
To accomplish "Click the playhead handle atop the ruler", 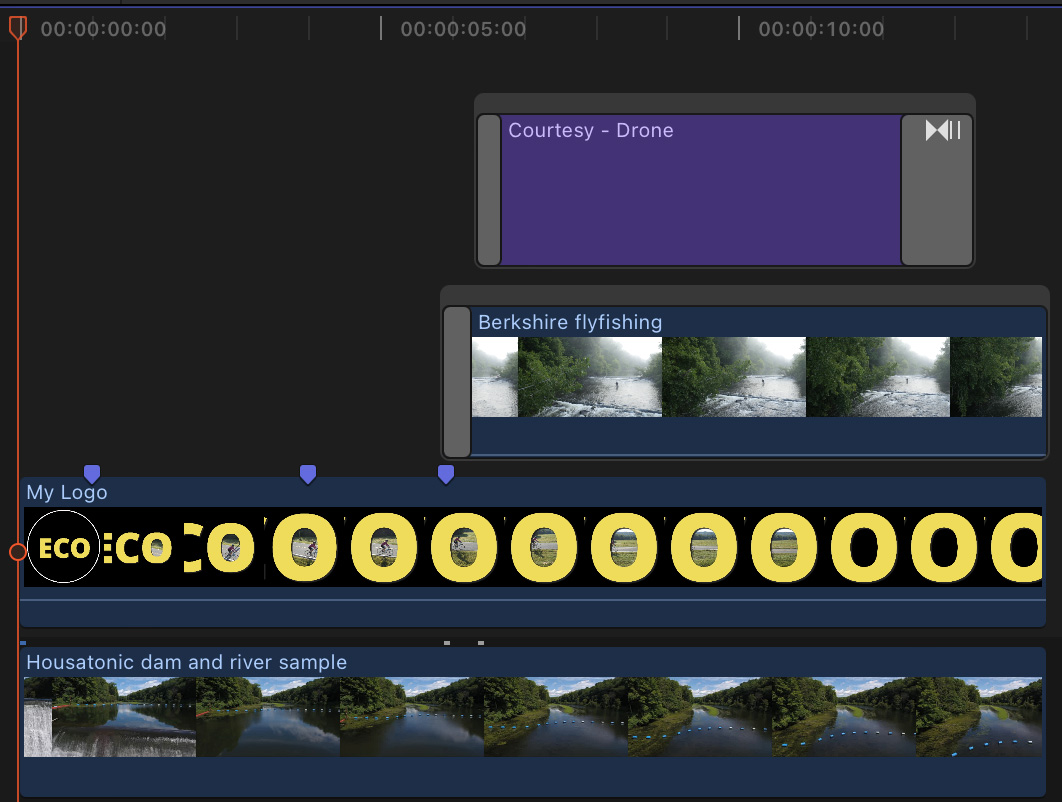I will click(18, 28).
